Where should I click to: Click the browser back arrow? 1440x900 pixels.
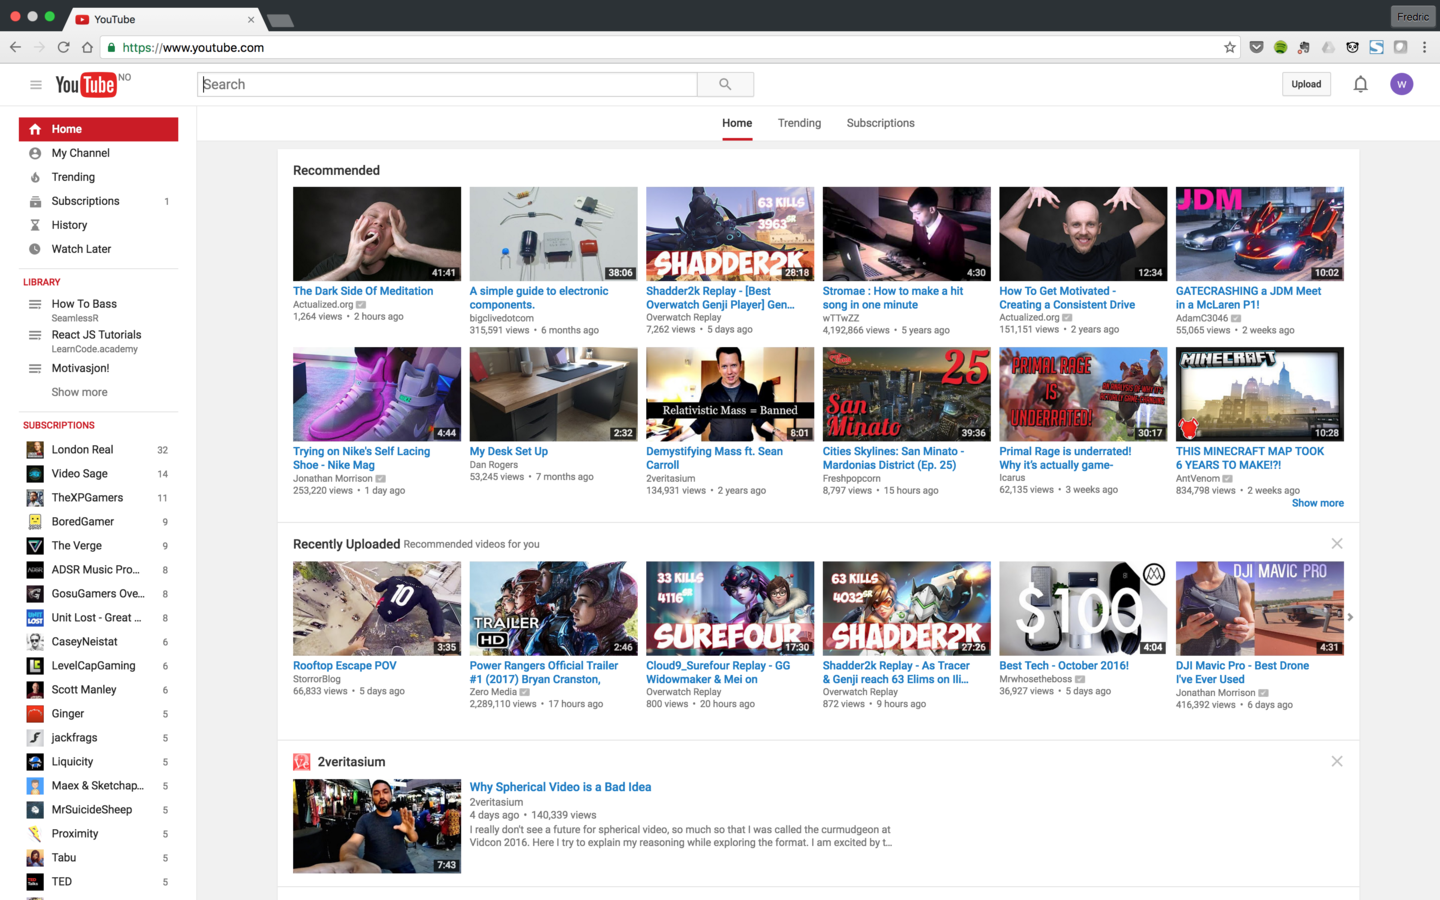pos(15,47)
